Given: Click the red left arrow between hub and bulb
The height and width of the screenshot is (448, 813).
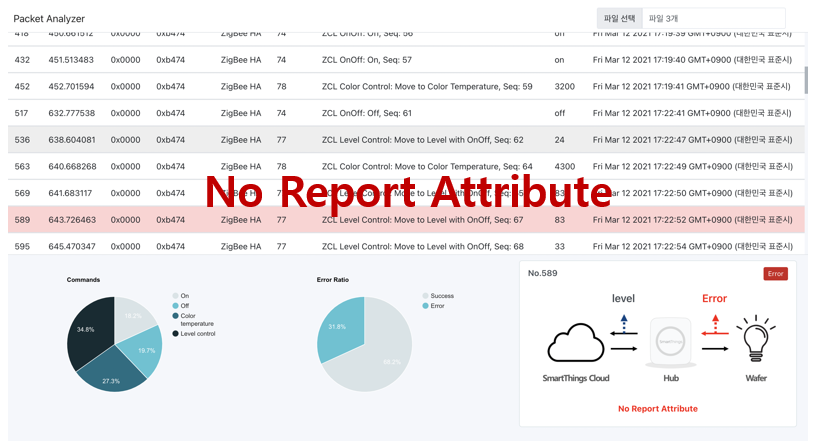Looking at the screenshot, I should 715,333.
